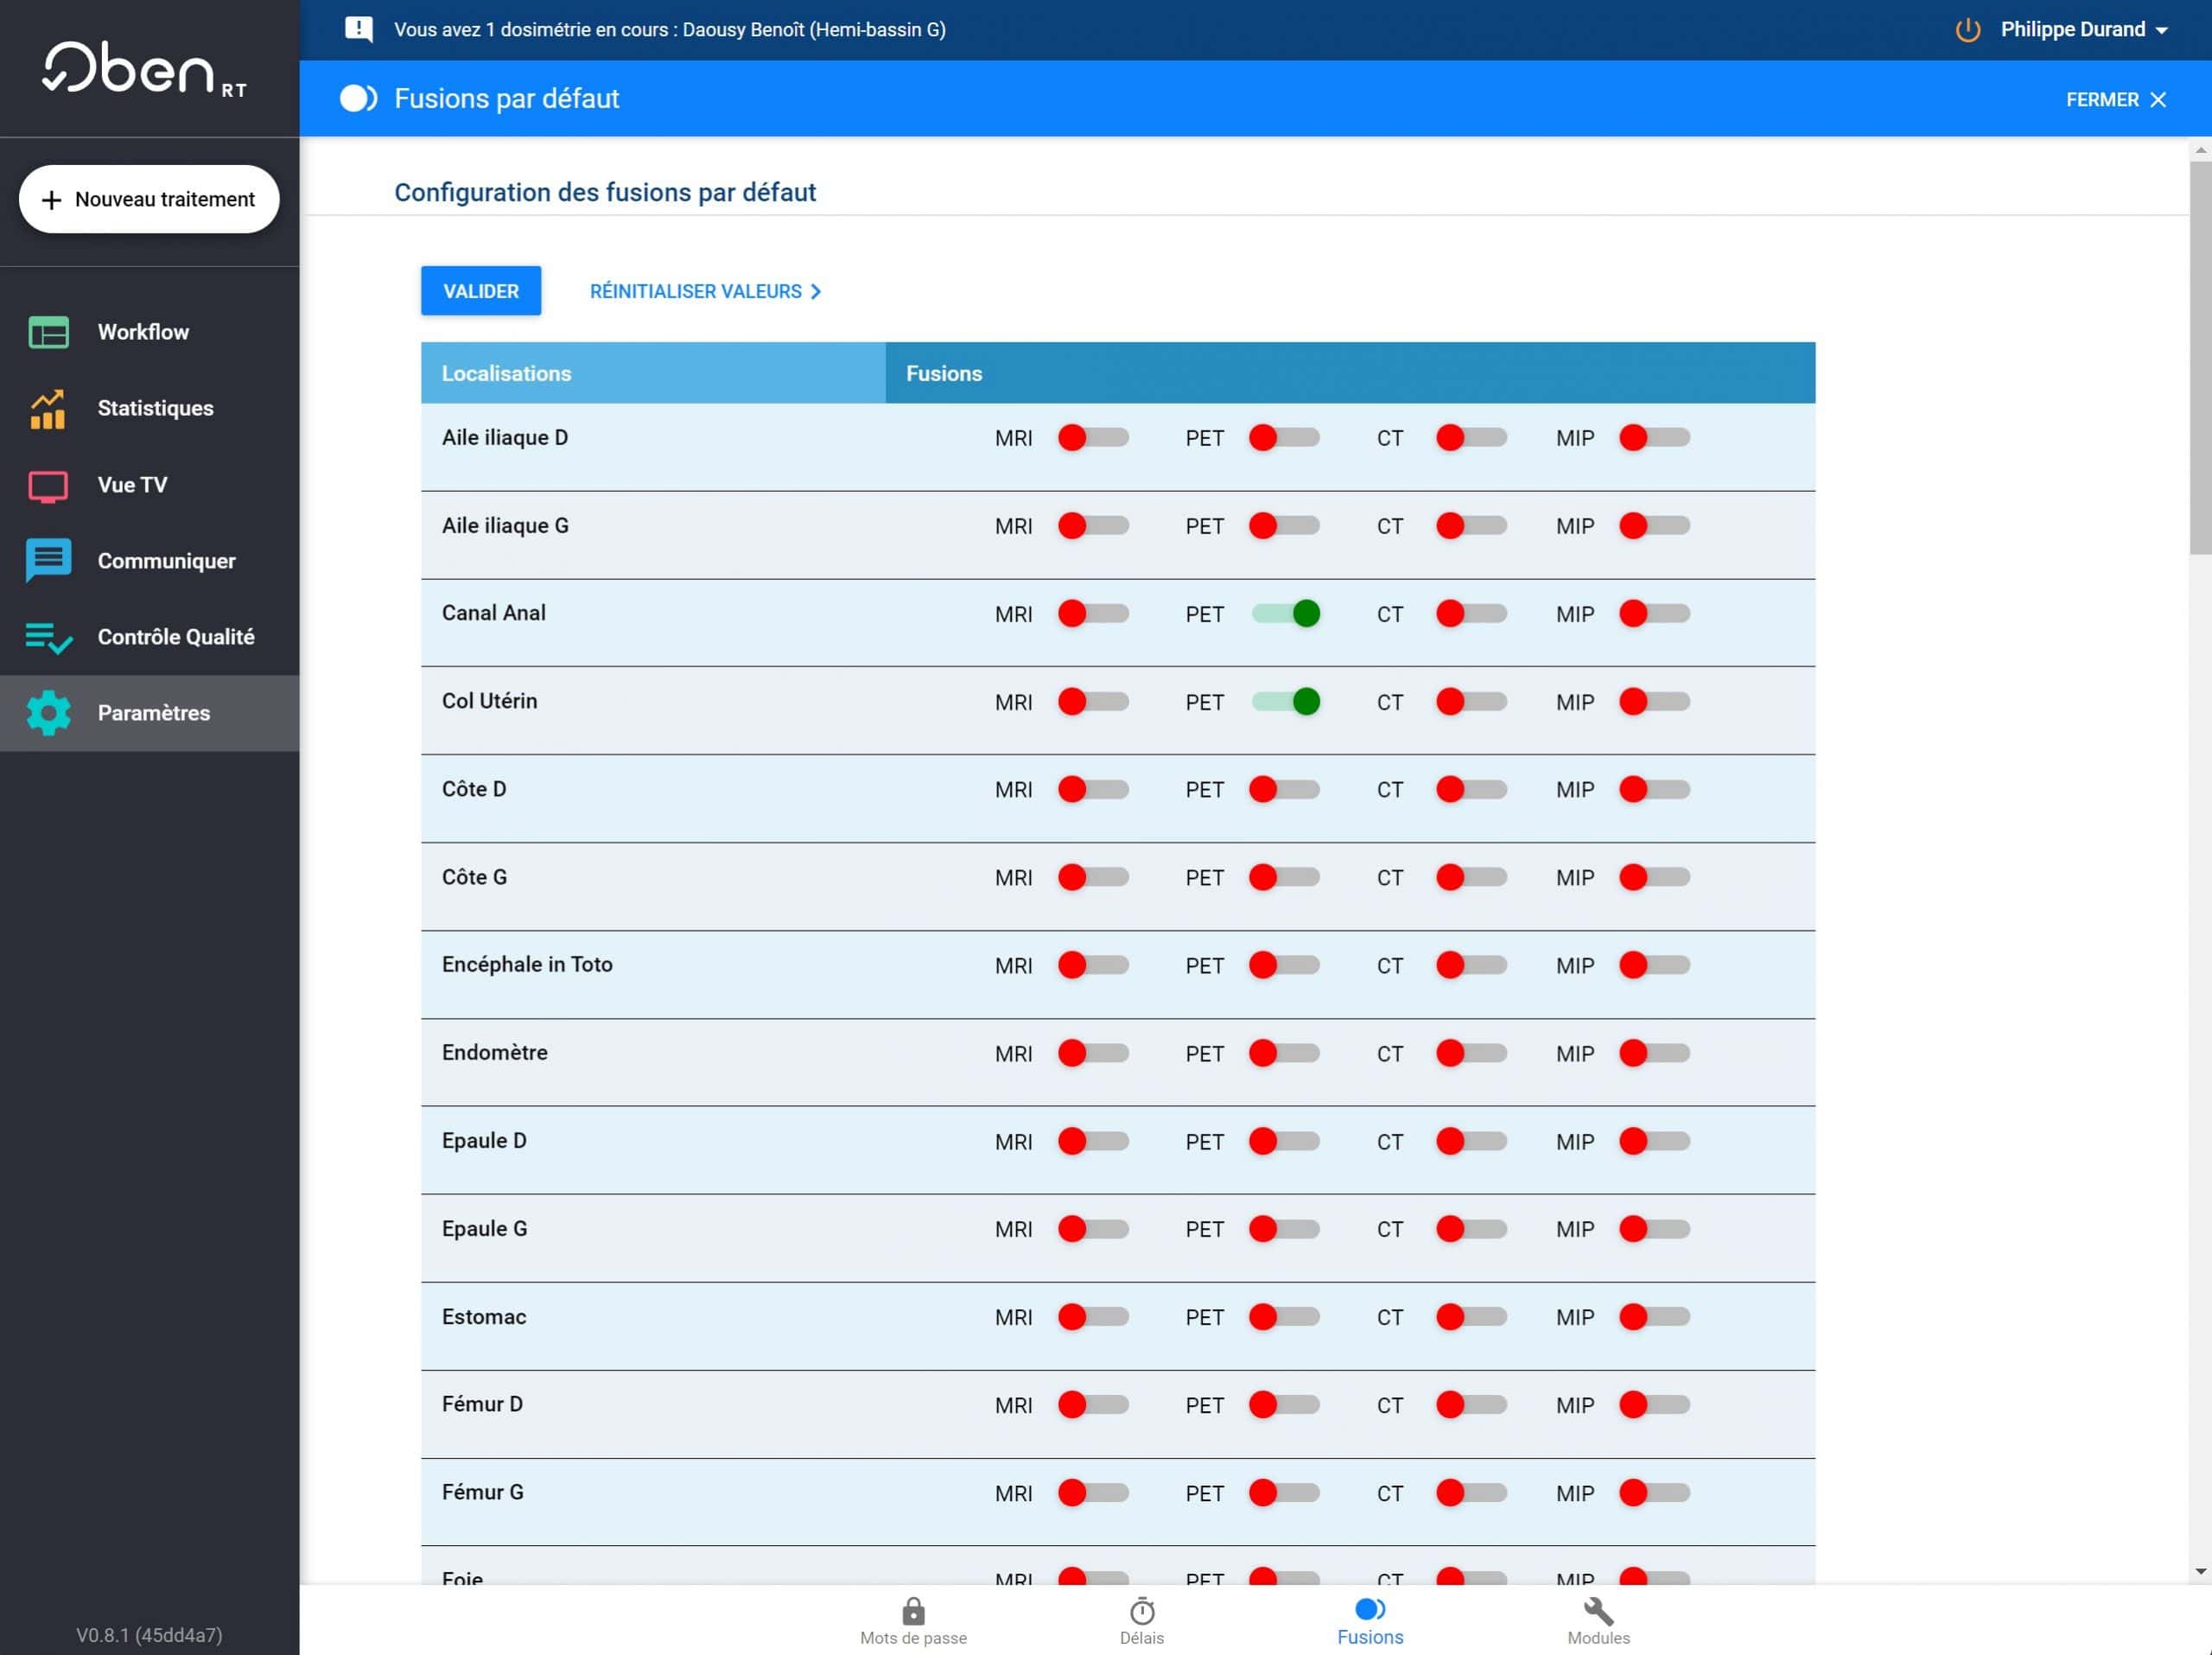The height and width of the screenshot is (1655, 2212).
Task: Click the Statistiques chart icon
Action: pos(48,408)
